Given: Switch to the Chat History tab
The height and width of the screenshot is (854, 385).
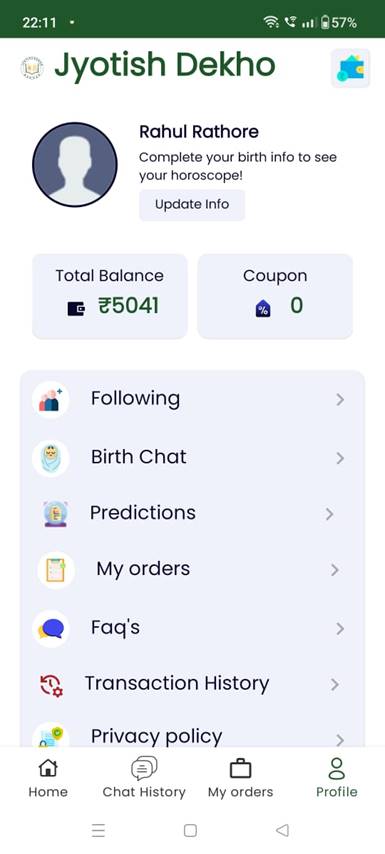Looking at the screenshot, I should point(144,778).
